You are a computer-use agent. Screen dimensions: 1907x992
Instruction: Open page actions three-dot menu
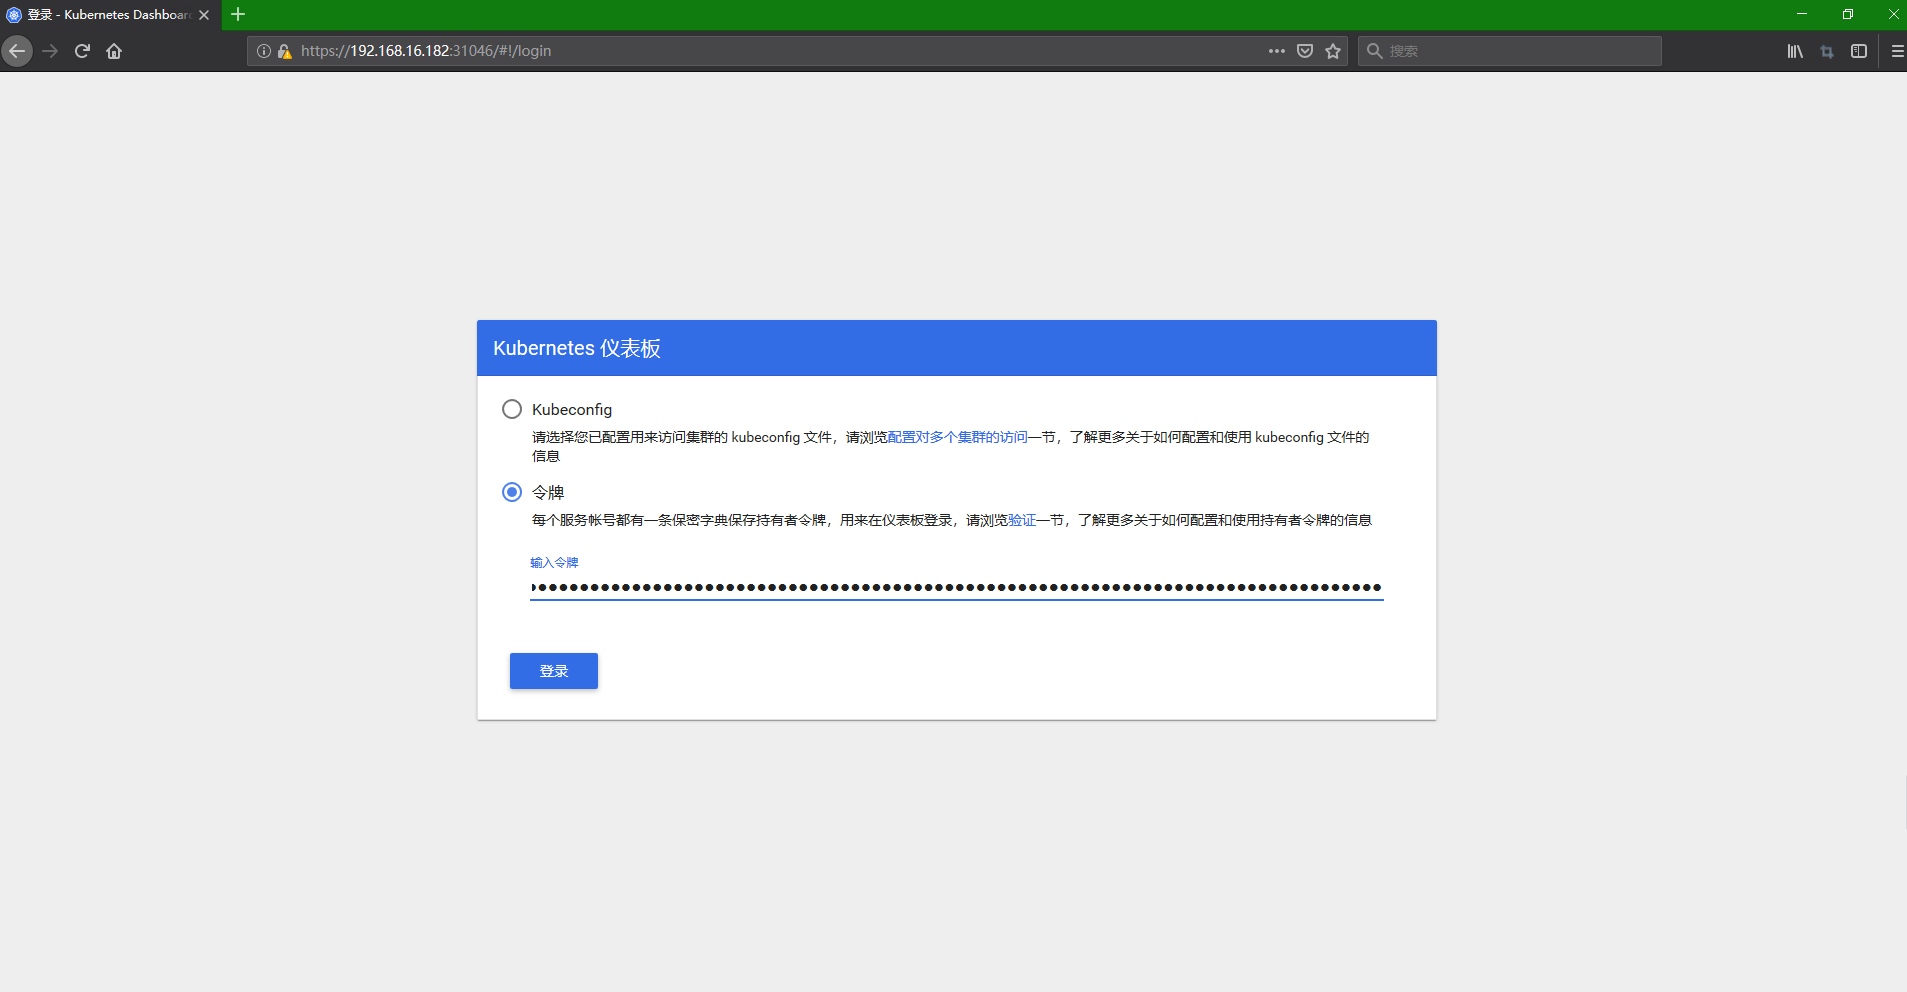click(1277, 51)
